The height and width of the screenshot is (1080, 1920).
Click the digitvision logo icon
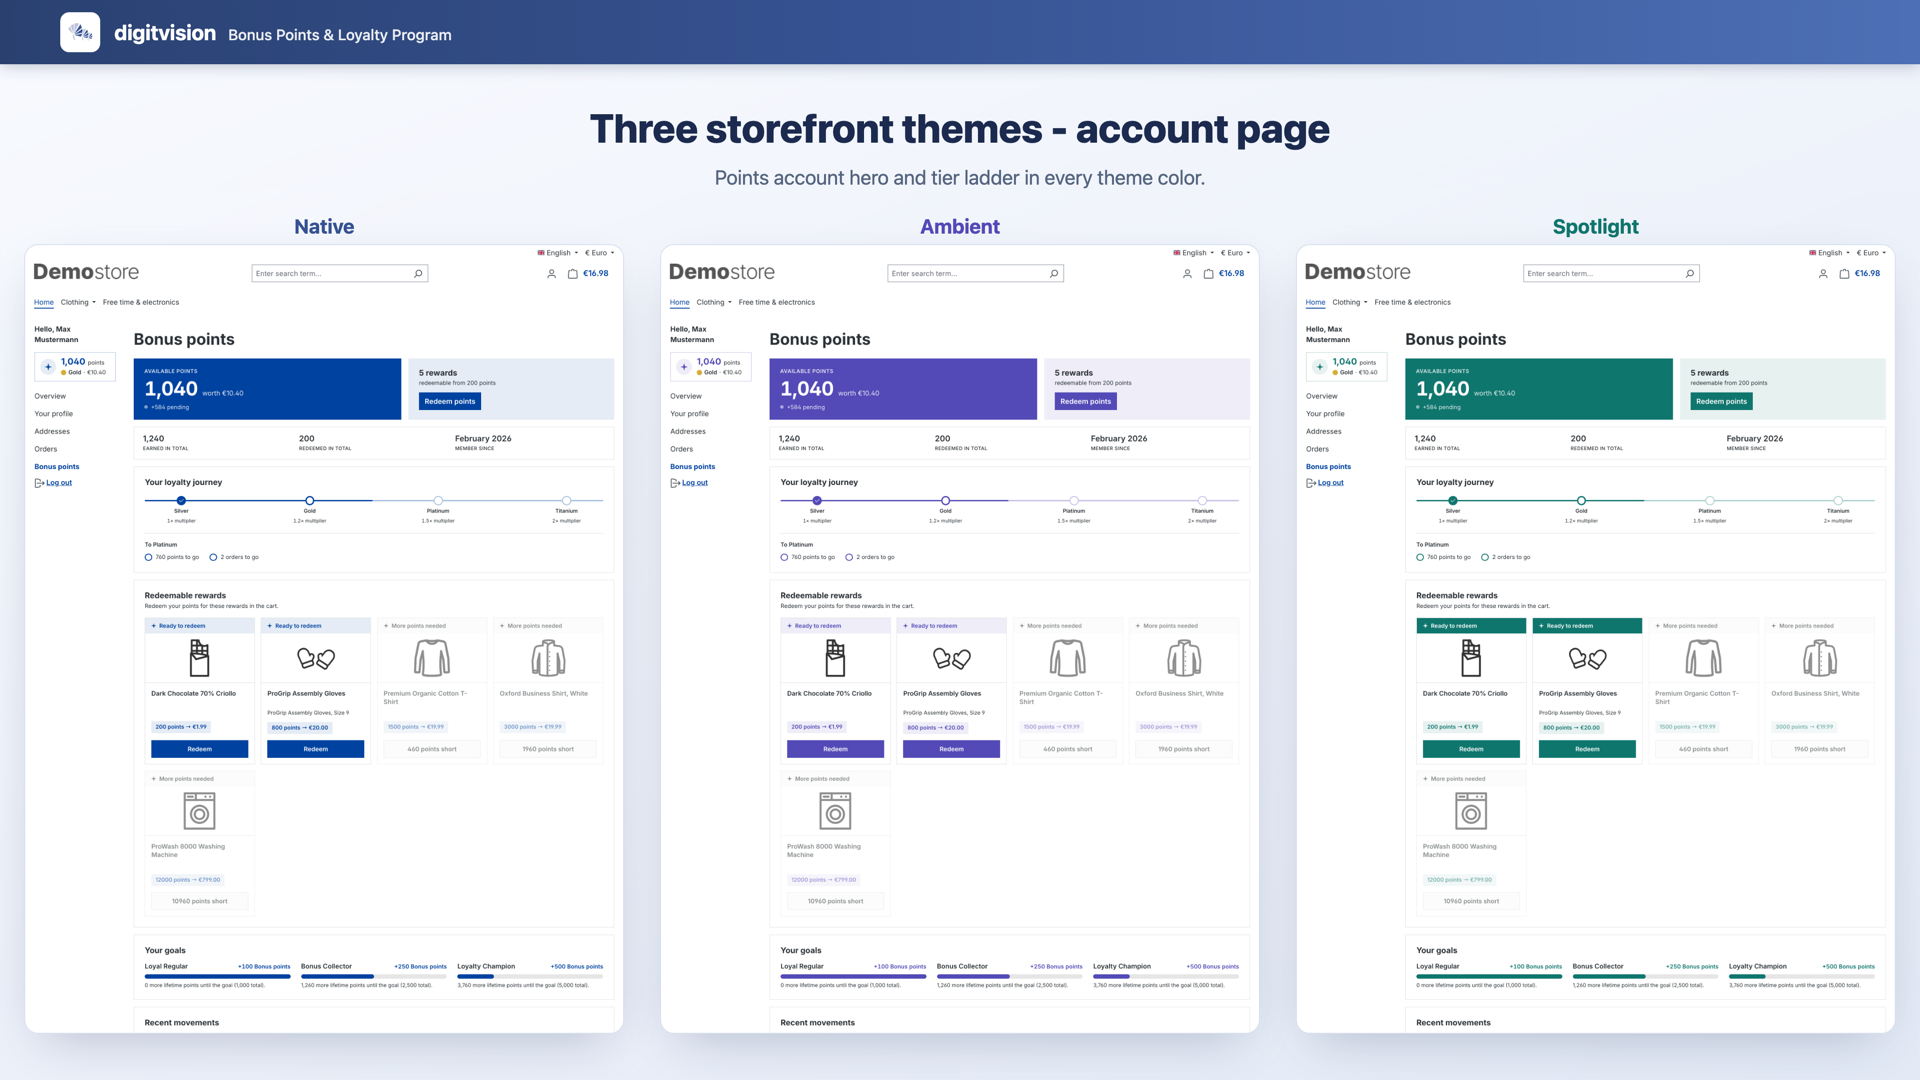coord(80,32)
